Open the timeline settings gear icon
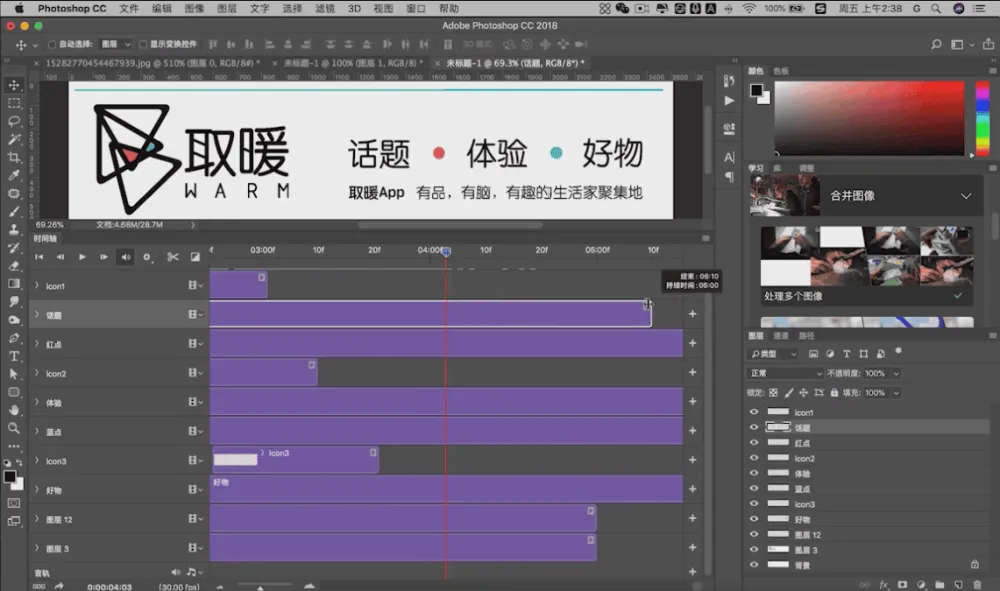Image resolution: width=1000 pixels, height=591 pixels. pyautogui.click(x=147, y=257)
